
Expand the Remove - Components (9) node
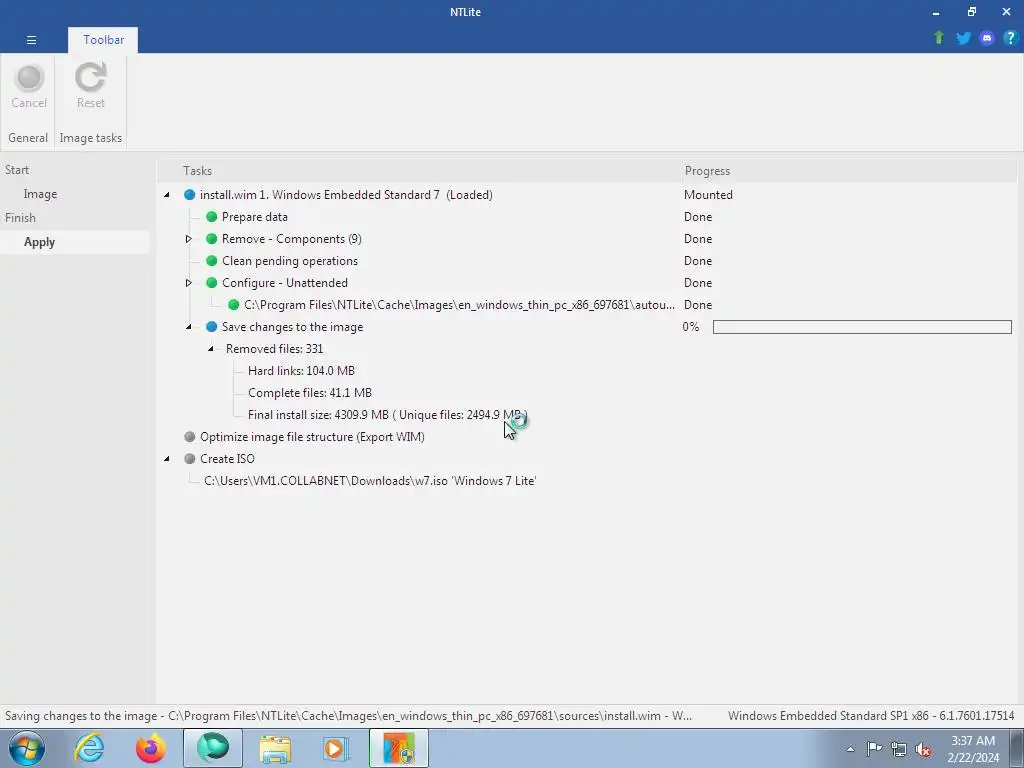click(x=189, y=239)
